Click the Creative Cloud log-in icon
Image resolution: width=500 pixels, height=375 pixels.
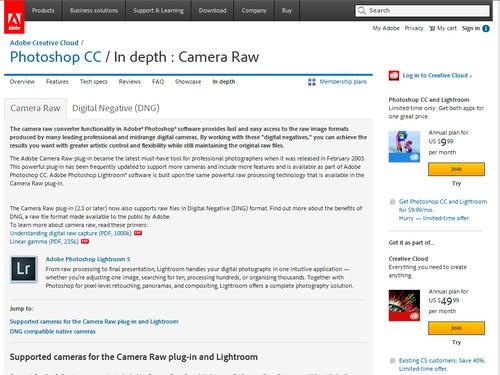(x=394, y=76)
